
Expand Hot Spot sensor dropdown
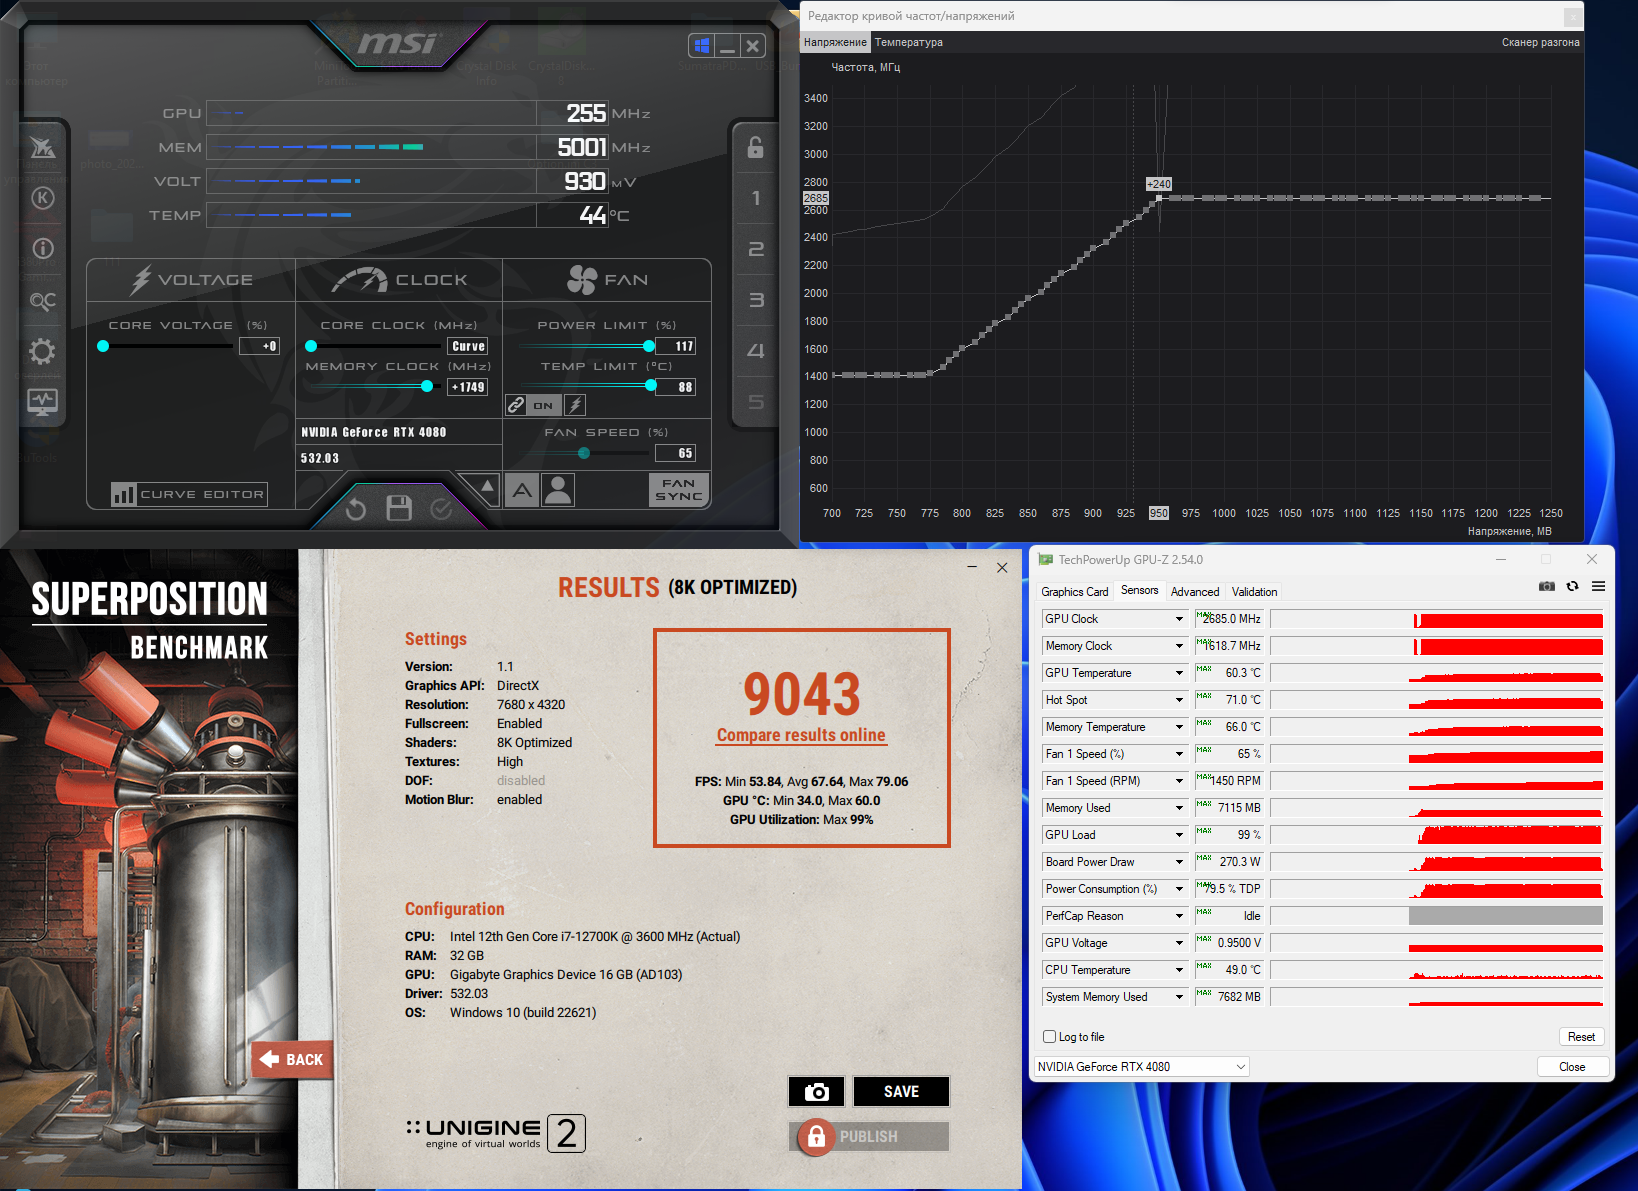pyautogui.click(x=1179, y=700)
